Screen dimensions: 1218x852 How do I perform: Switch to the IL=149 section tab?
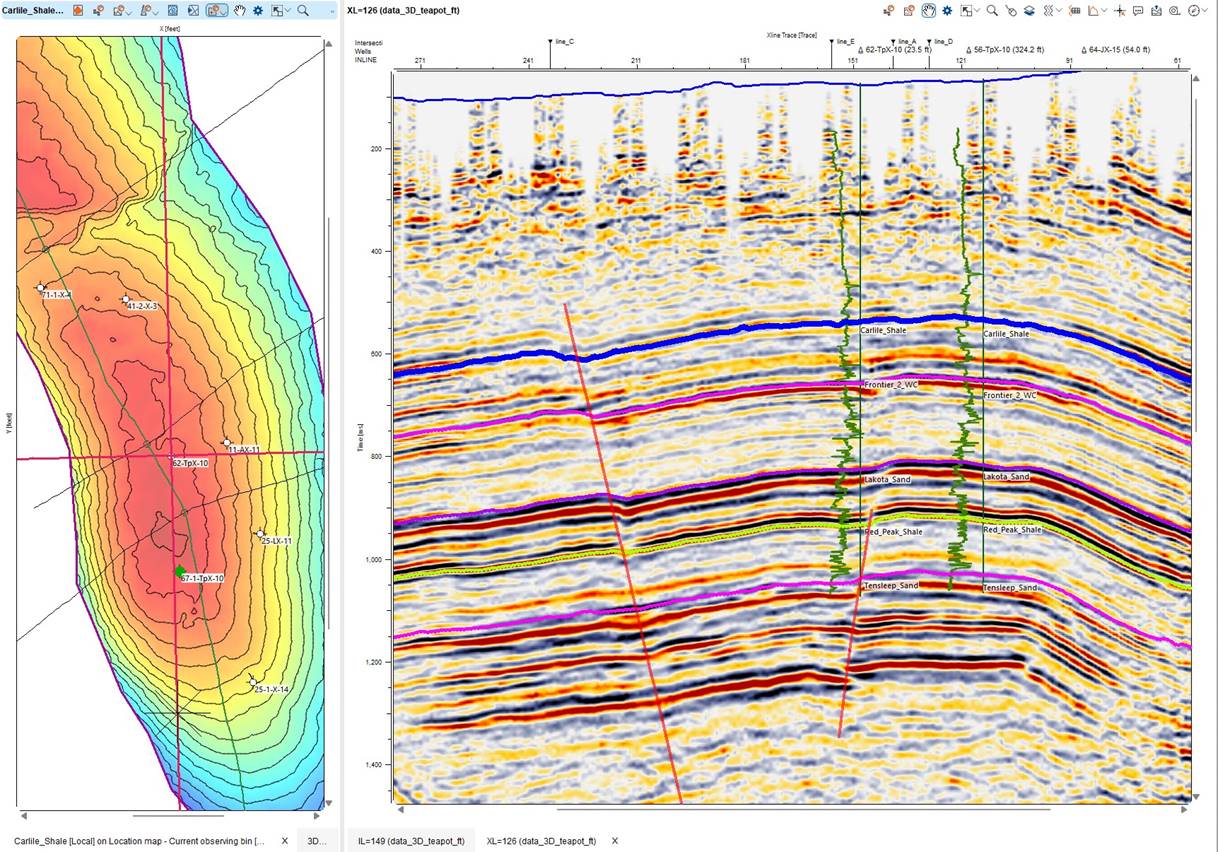[x=411, y=841]
